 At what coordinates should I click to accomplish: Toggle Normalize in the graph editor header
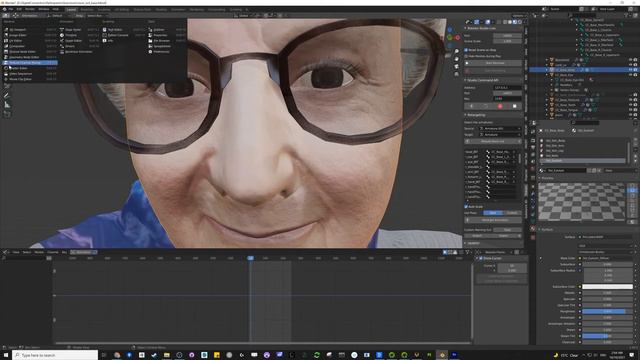pyautogui.click(x=84, y=252)
